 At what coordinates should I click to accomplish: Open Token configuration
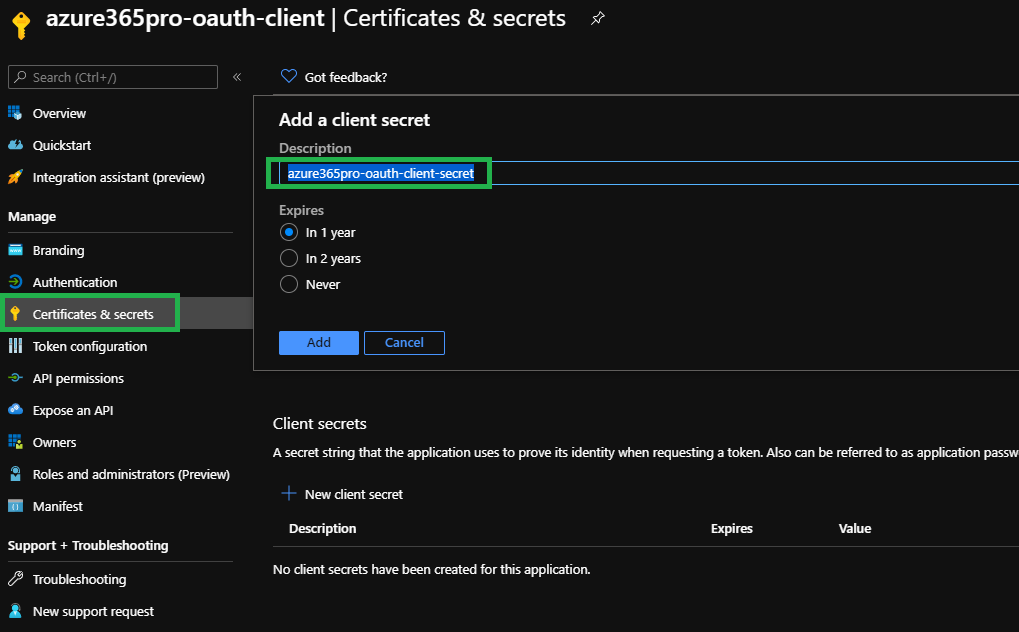click(90, 347)
